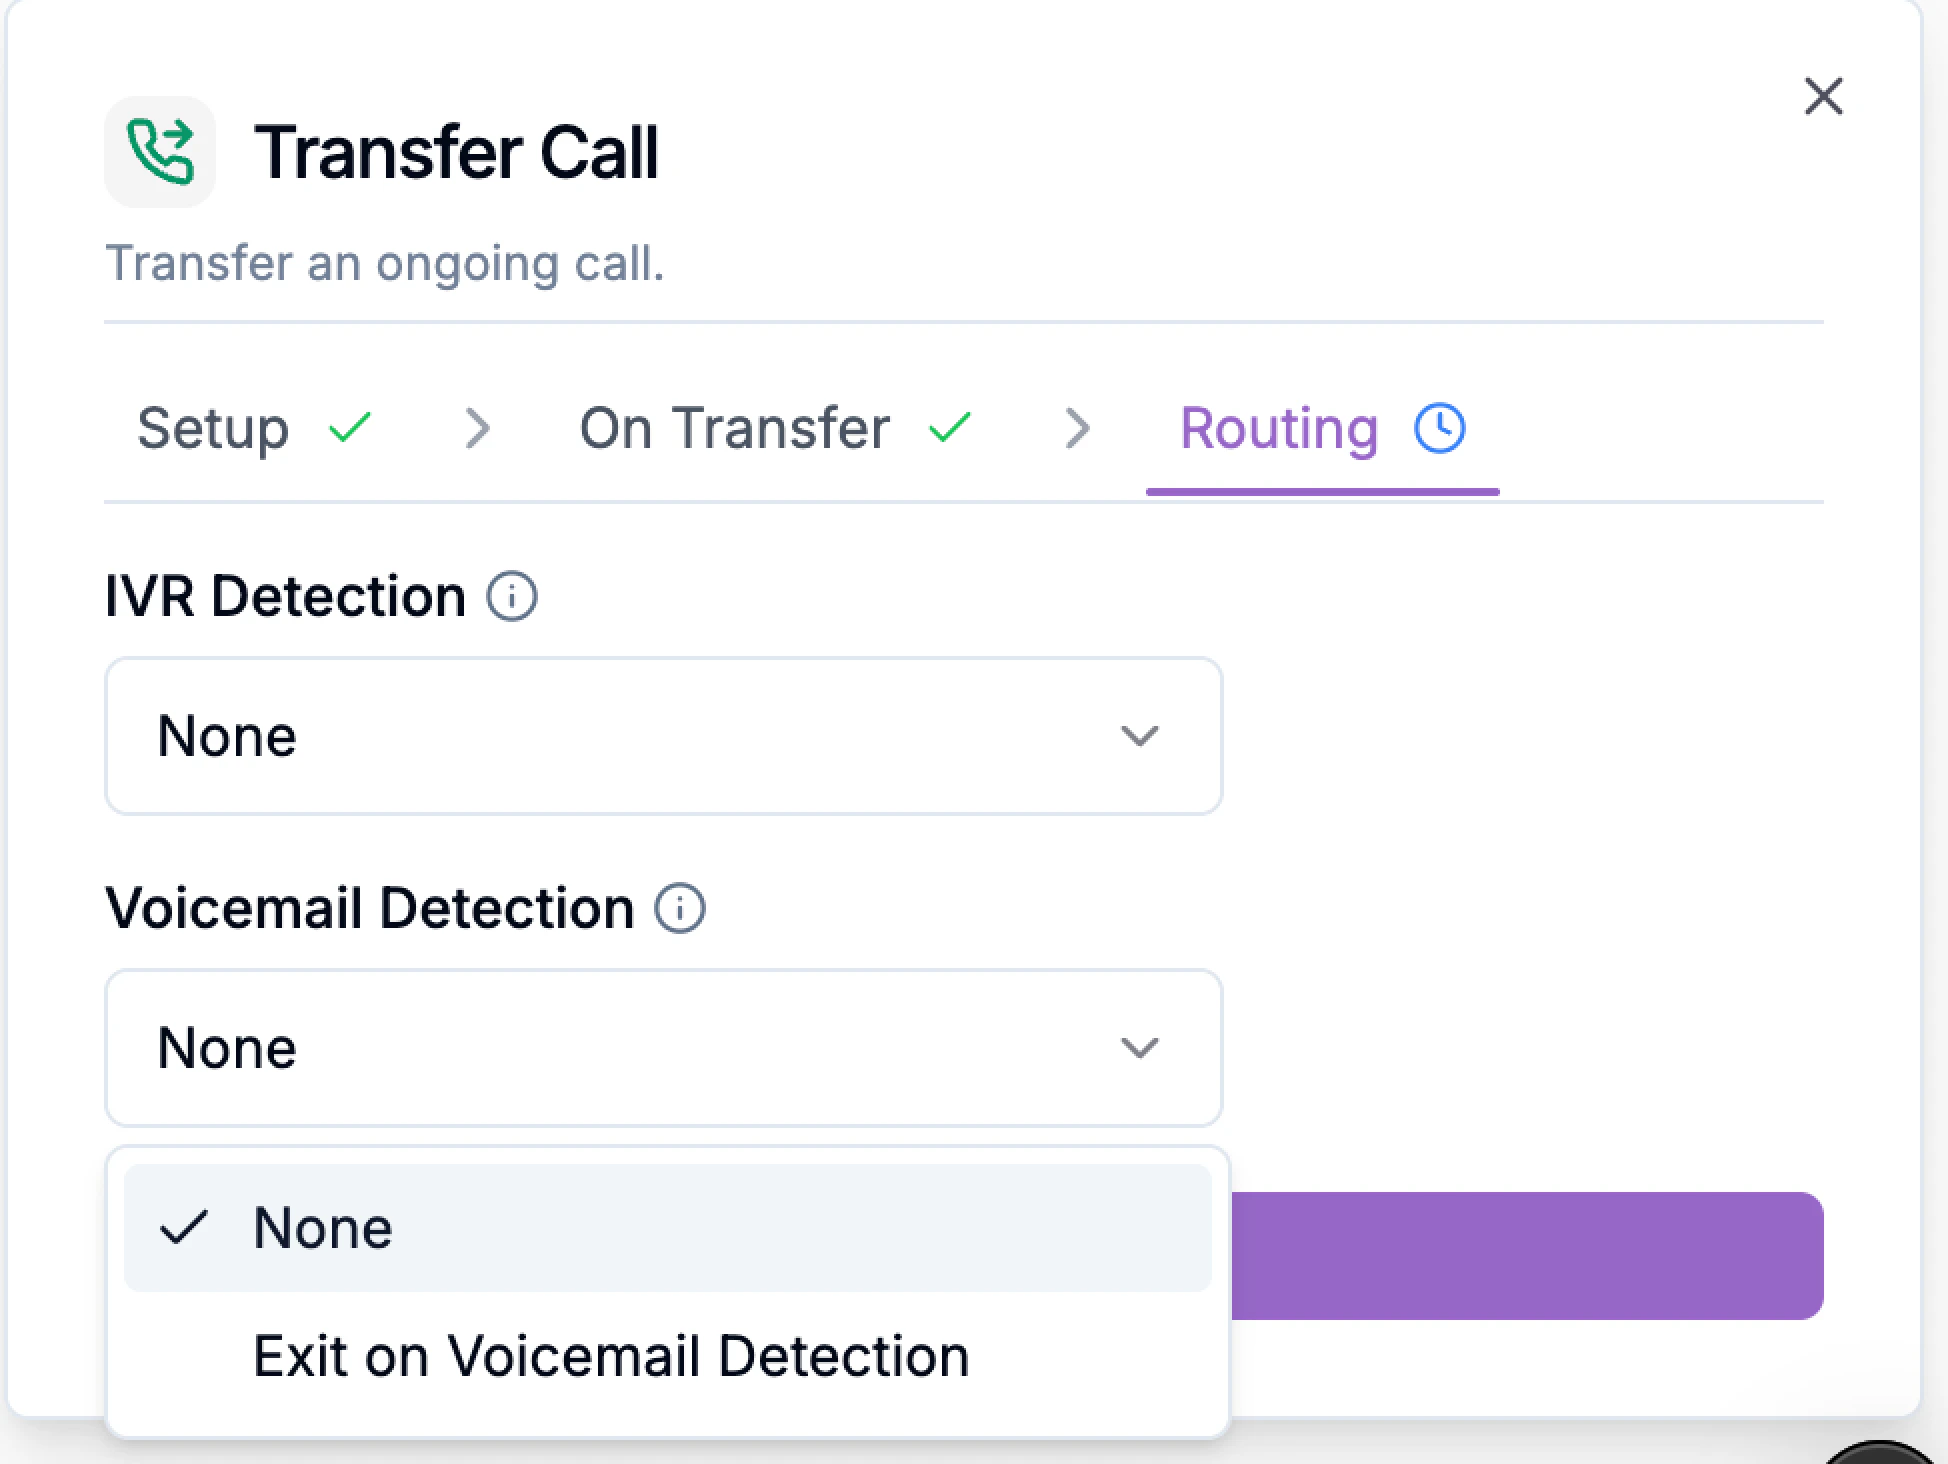Click the clock icon beside Routing

(1439, 428)
